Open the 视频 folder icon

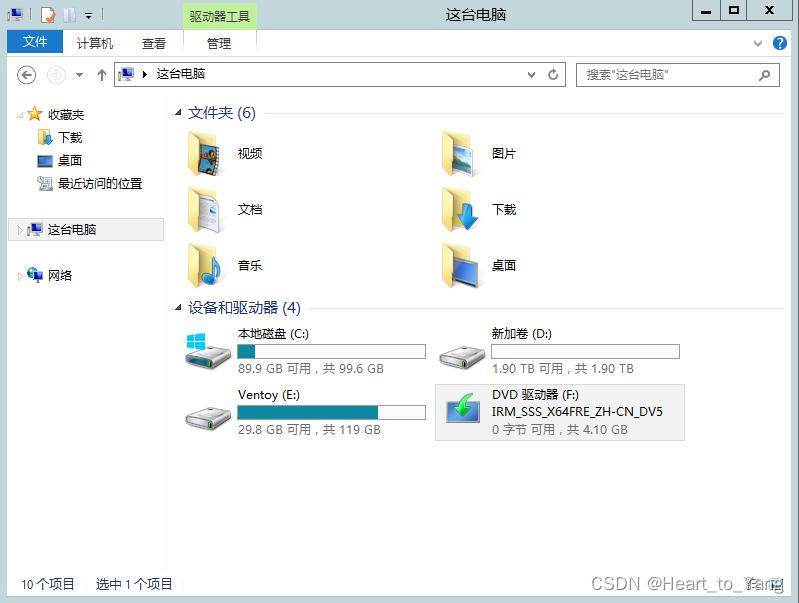point(205,154)
